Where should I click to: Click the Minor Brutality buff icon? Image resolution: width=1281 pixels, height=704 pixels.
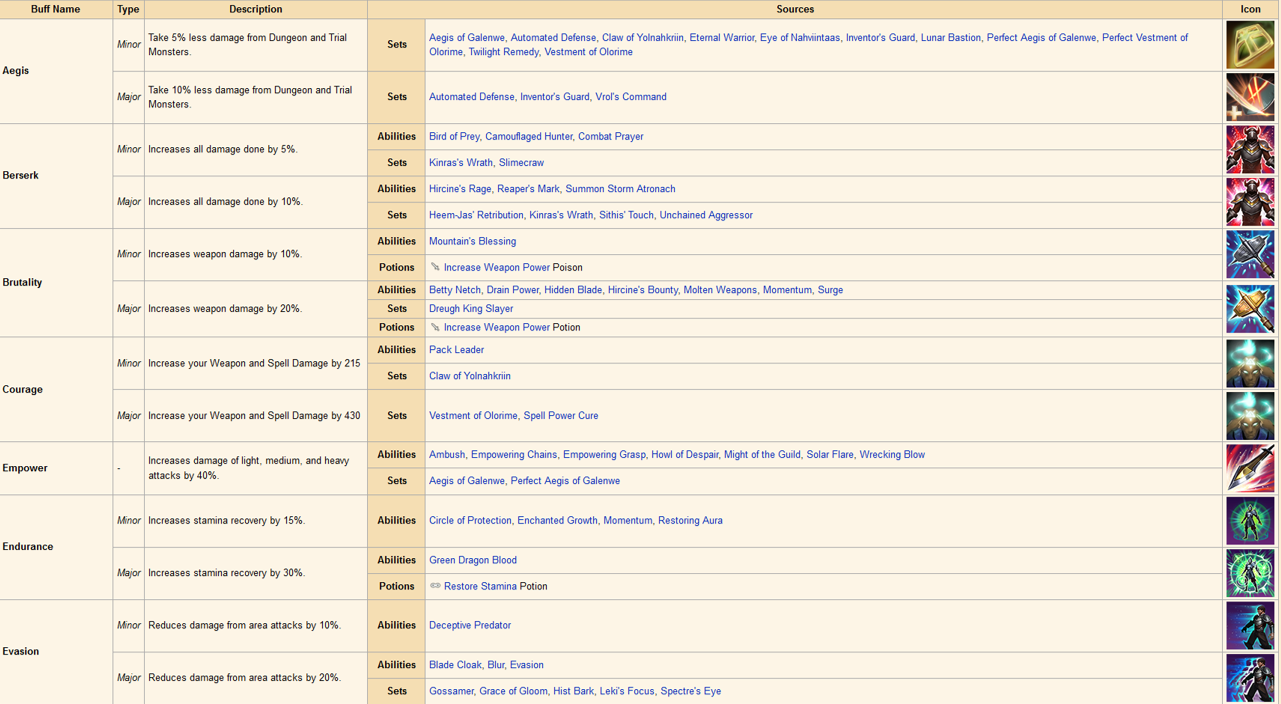(x=1250, y=254)
